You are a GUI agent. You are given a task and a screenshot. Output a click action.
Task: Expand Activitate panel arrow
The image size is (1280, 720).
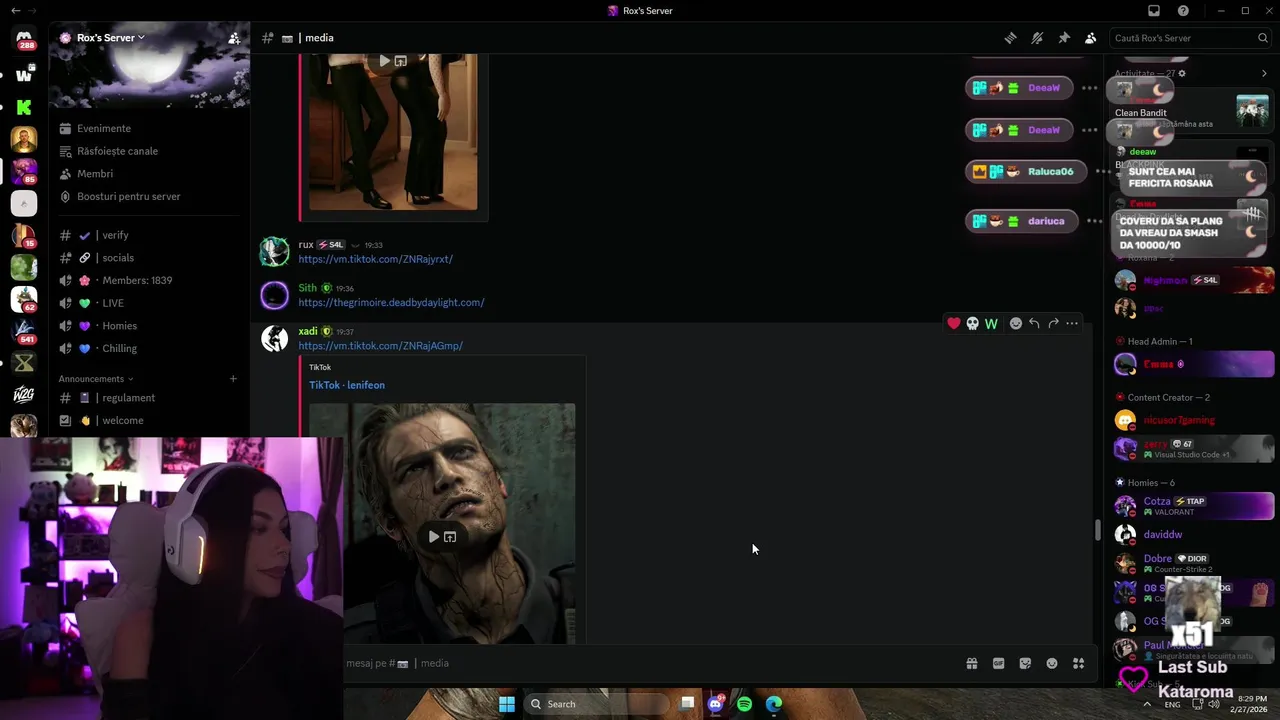point(1264,73)
